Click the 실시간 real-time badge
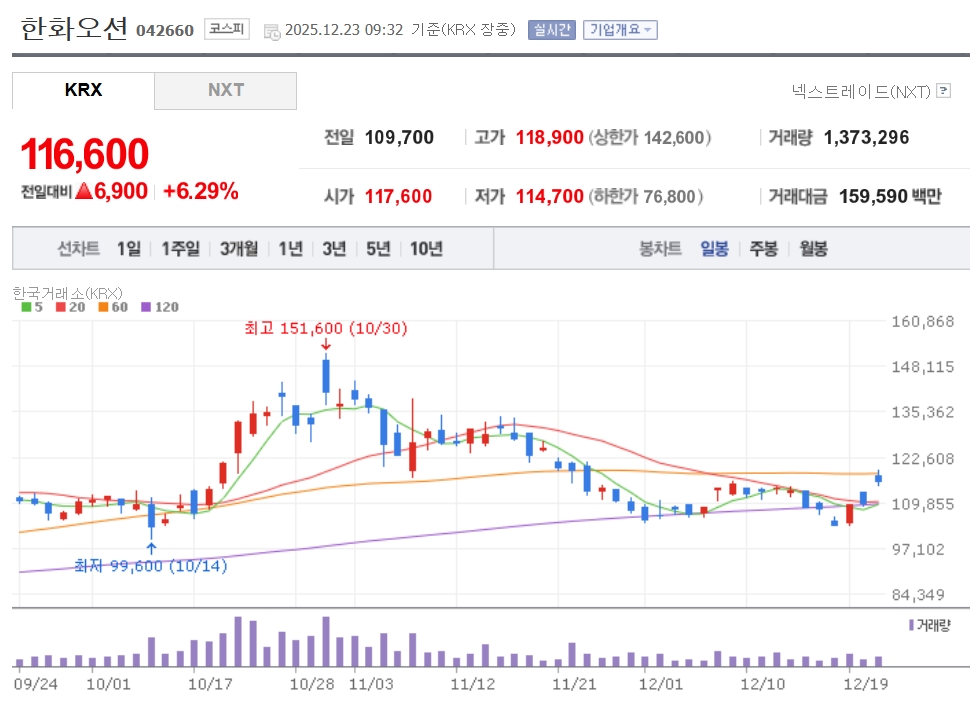This screenshot has width=970, height=710. (x=551, y=29)
